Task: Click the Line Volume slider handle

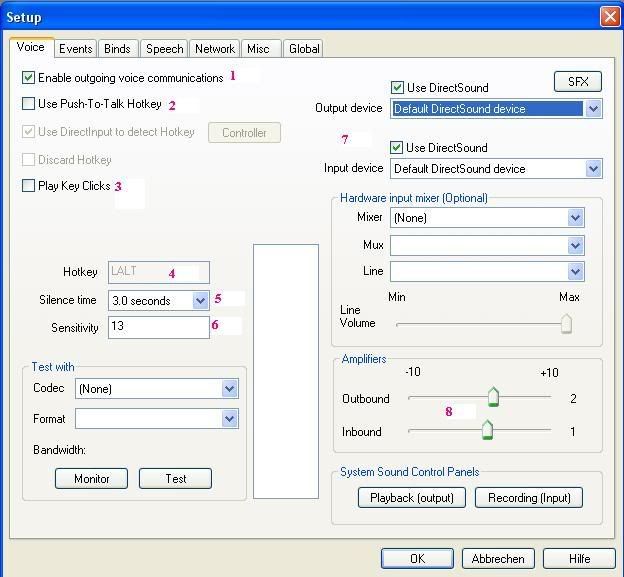Action: [566, 324]
